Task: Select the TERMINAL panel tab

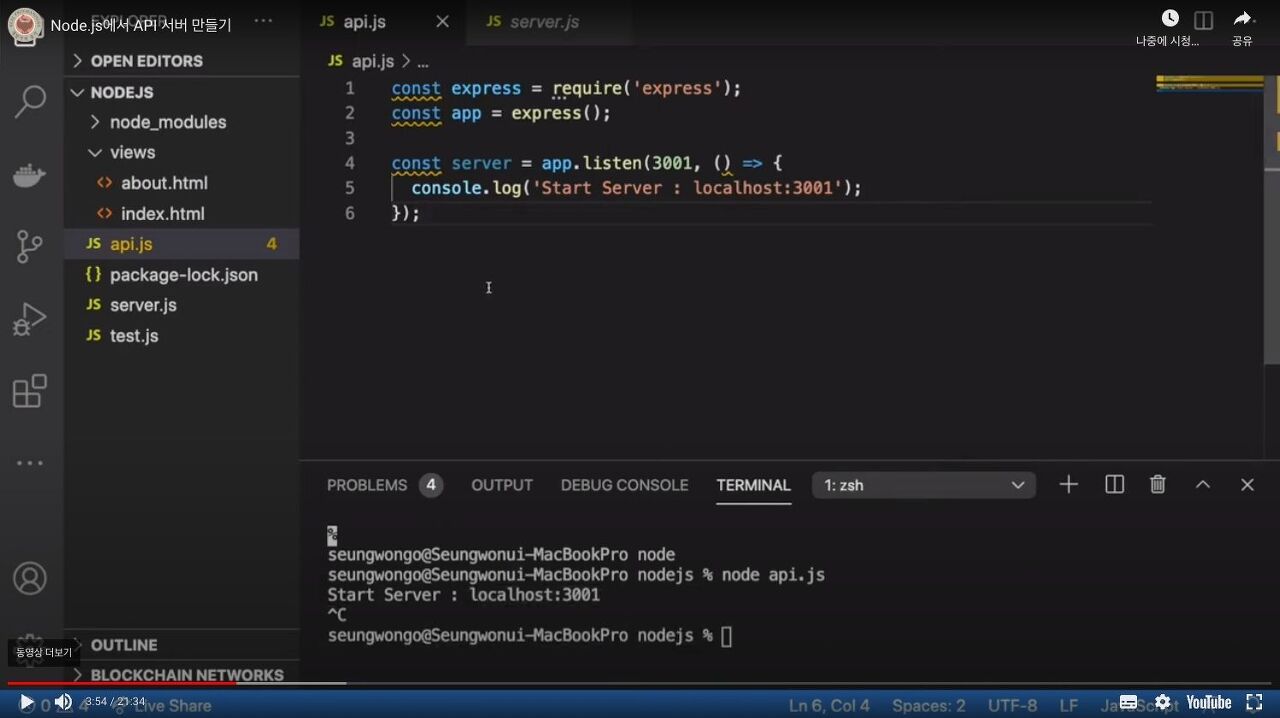Action: pos(753,485)
